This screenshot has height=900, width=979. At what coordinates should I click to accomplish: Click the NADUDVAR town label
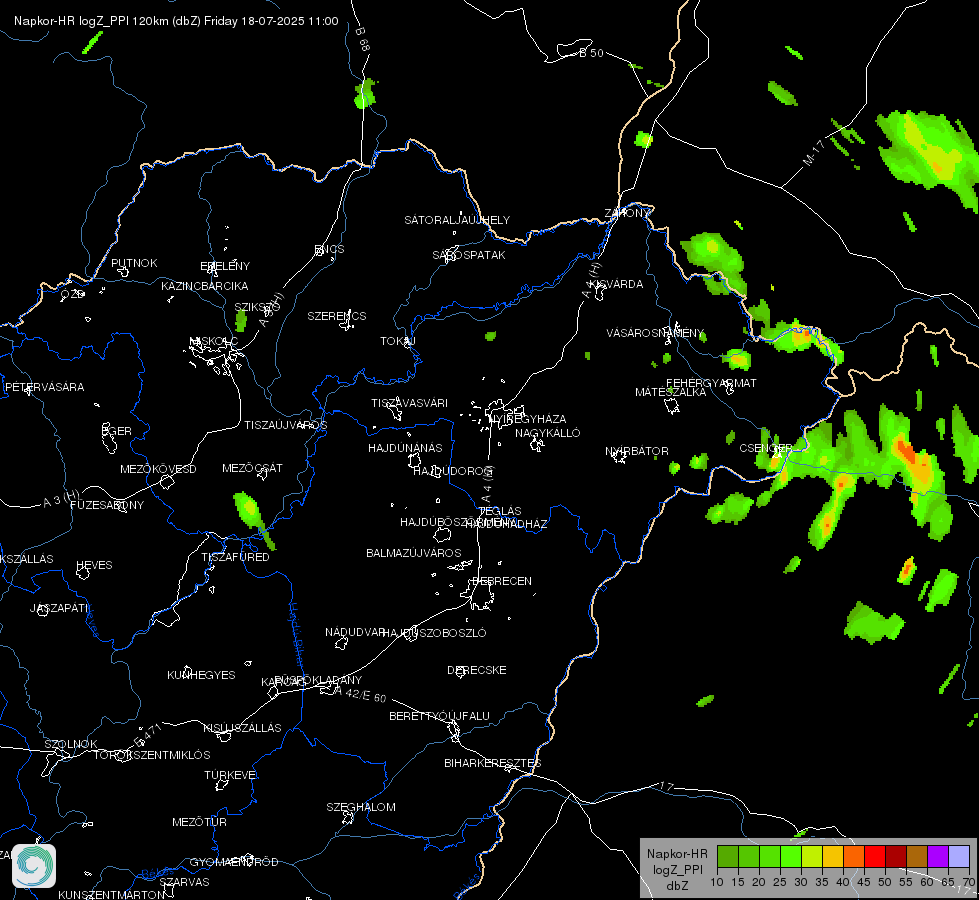[x=355, y=632]
